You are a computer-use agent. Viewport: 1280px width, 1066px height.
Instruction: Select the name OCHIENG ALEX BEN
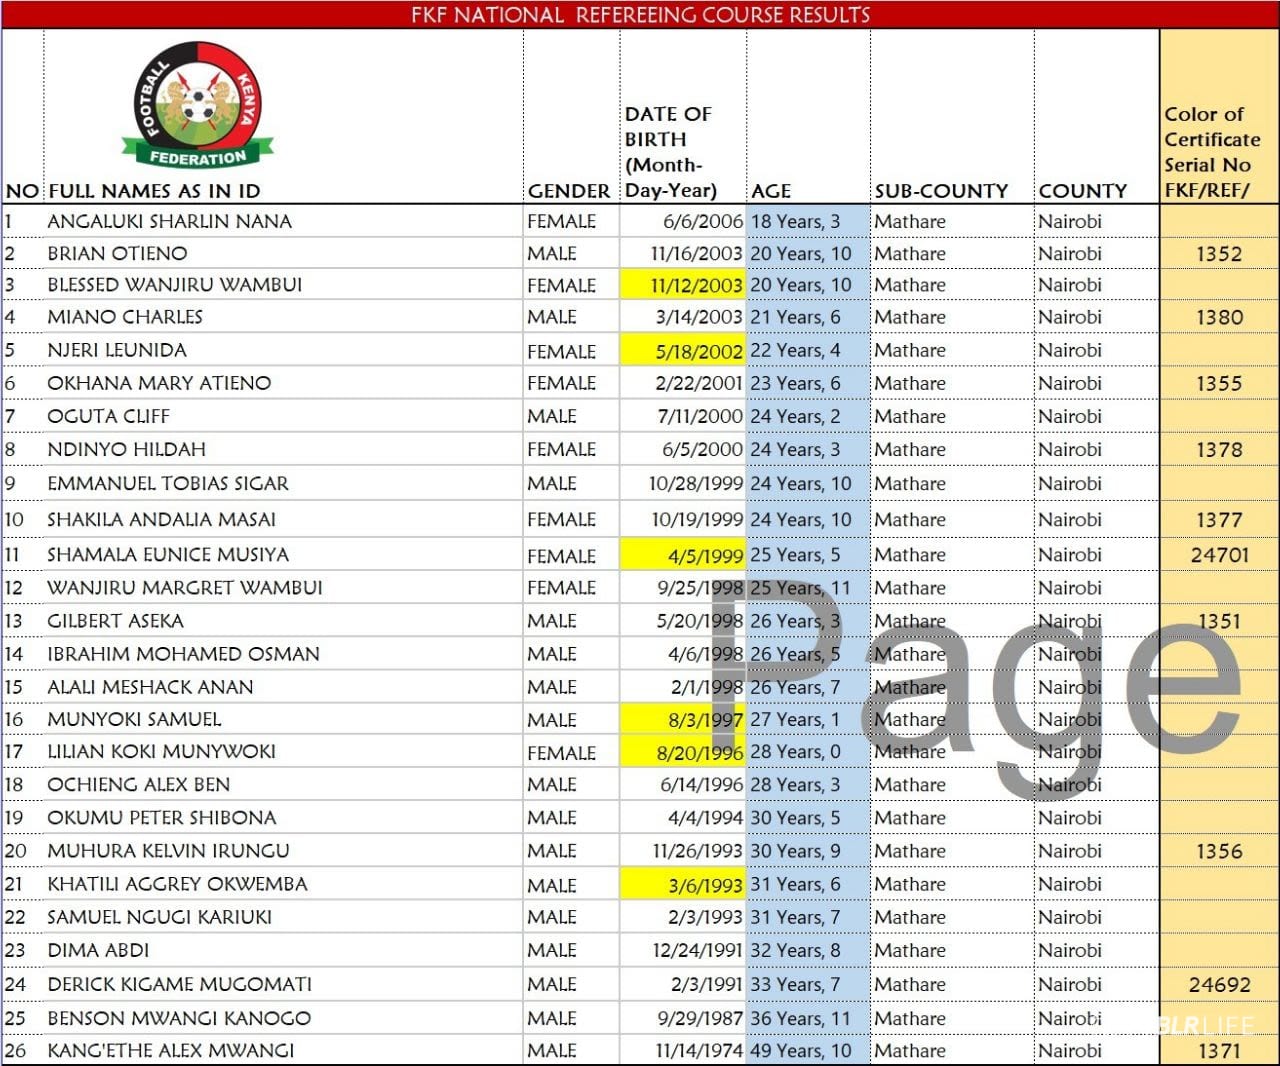coord(139,785)
